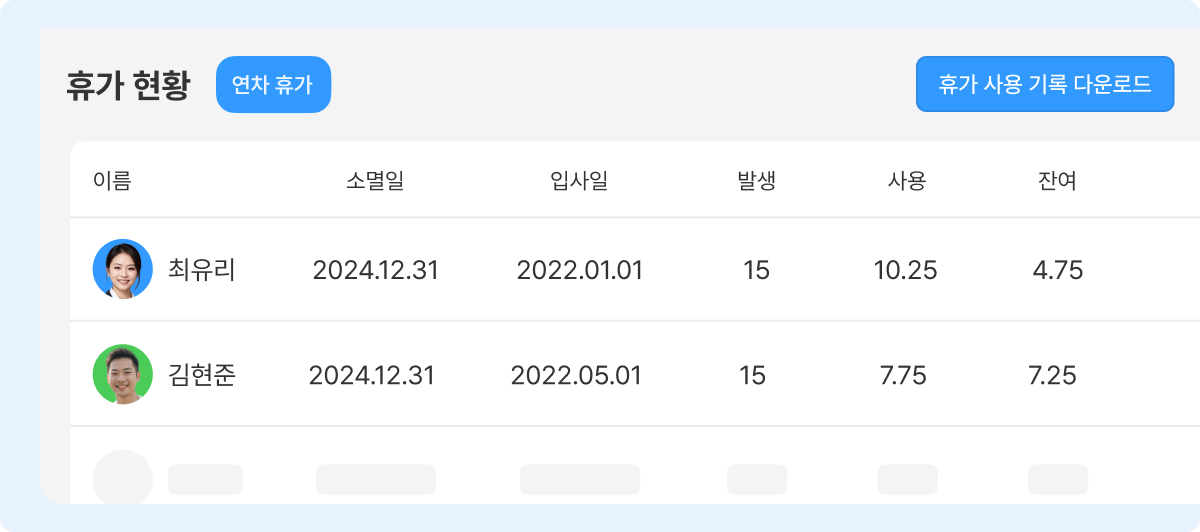This screenshot has height=532, width=1200.
Task: Download records with 휴가 사용 기록 다운로드 button
Action: click(x=1045, y=84)
